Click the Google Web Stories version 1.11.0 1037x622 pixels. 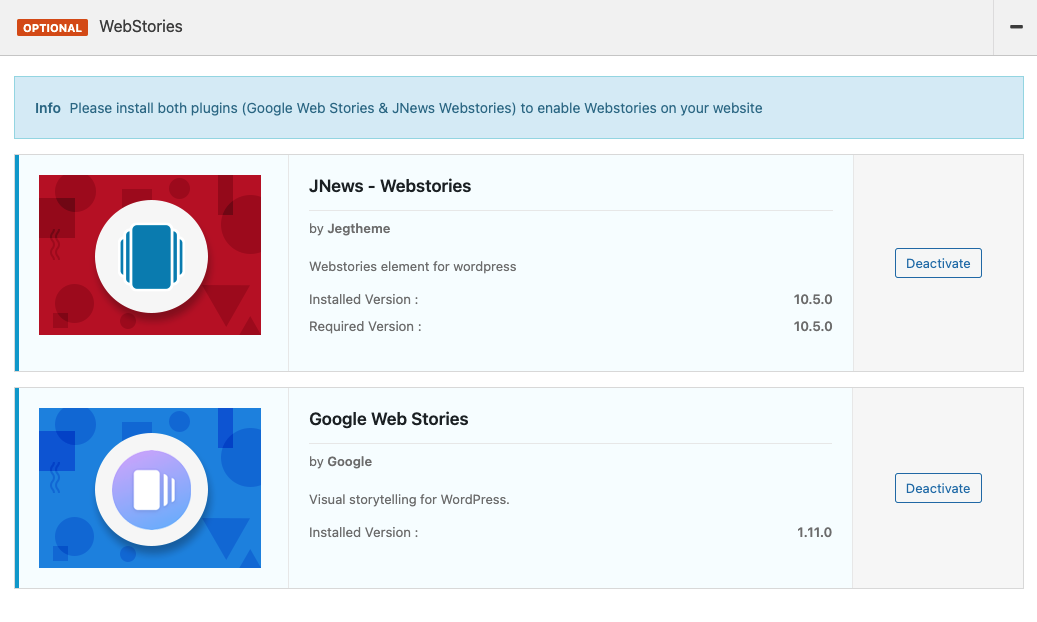[814, 533]
